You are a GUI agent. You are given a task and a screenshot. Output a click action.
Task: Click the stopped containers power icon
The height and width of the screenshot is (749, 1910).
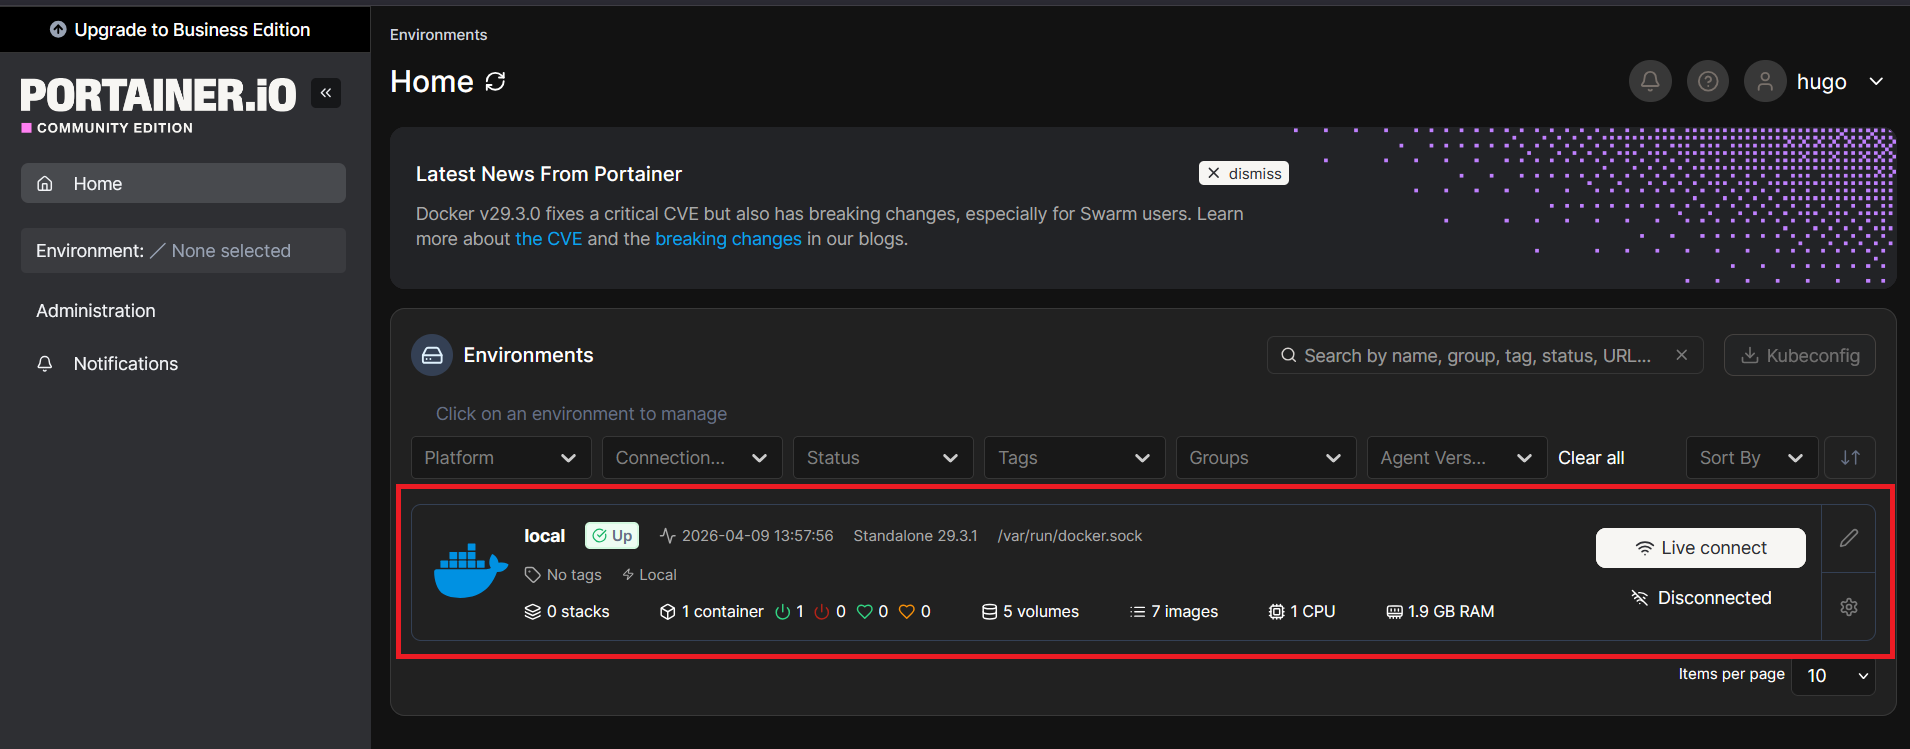pyautogui.click(x=822, y=612)
